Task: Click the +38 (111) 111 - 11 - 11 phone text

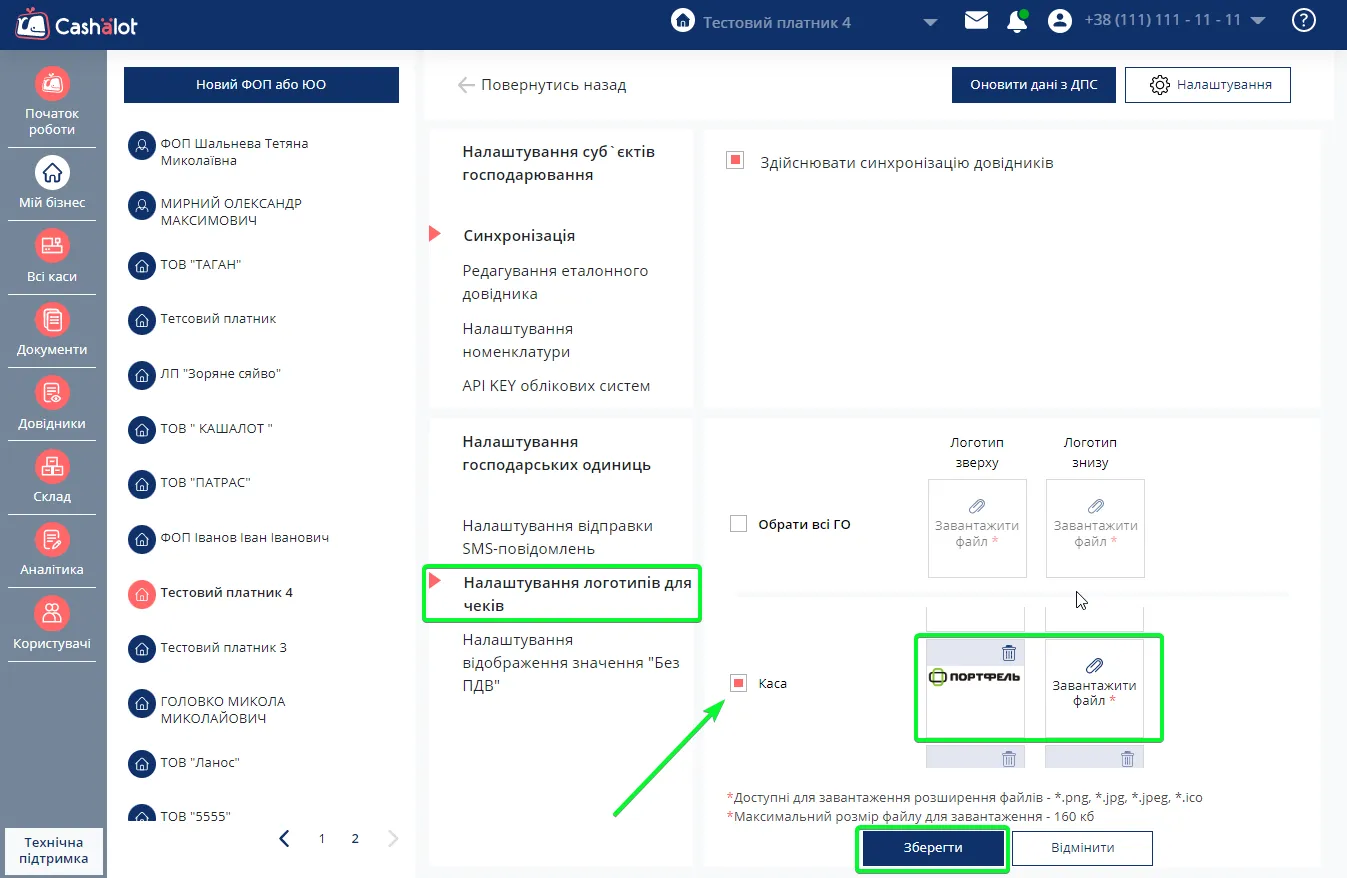Action: pyautogui.click(x=1162, y=20)
